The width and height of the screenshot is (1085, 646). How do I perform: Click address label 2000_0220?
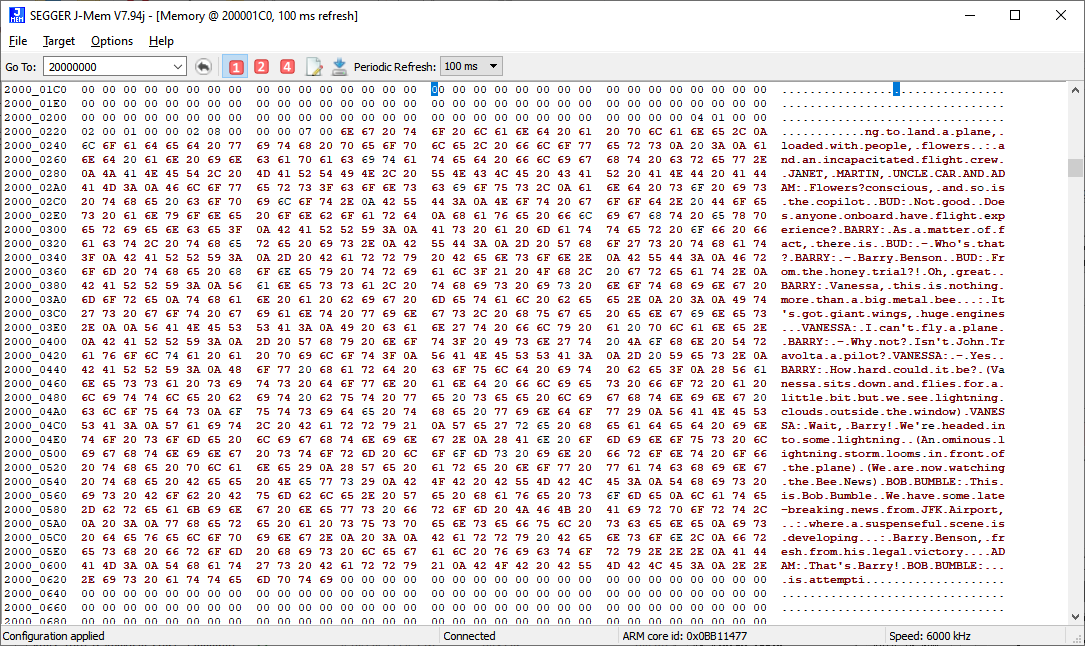click(35, 131)
